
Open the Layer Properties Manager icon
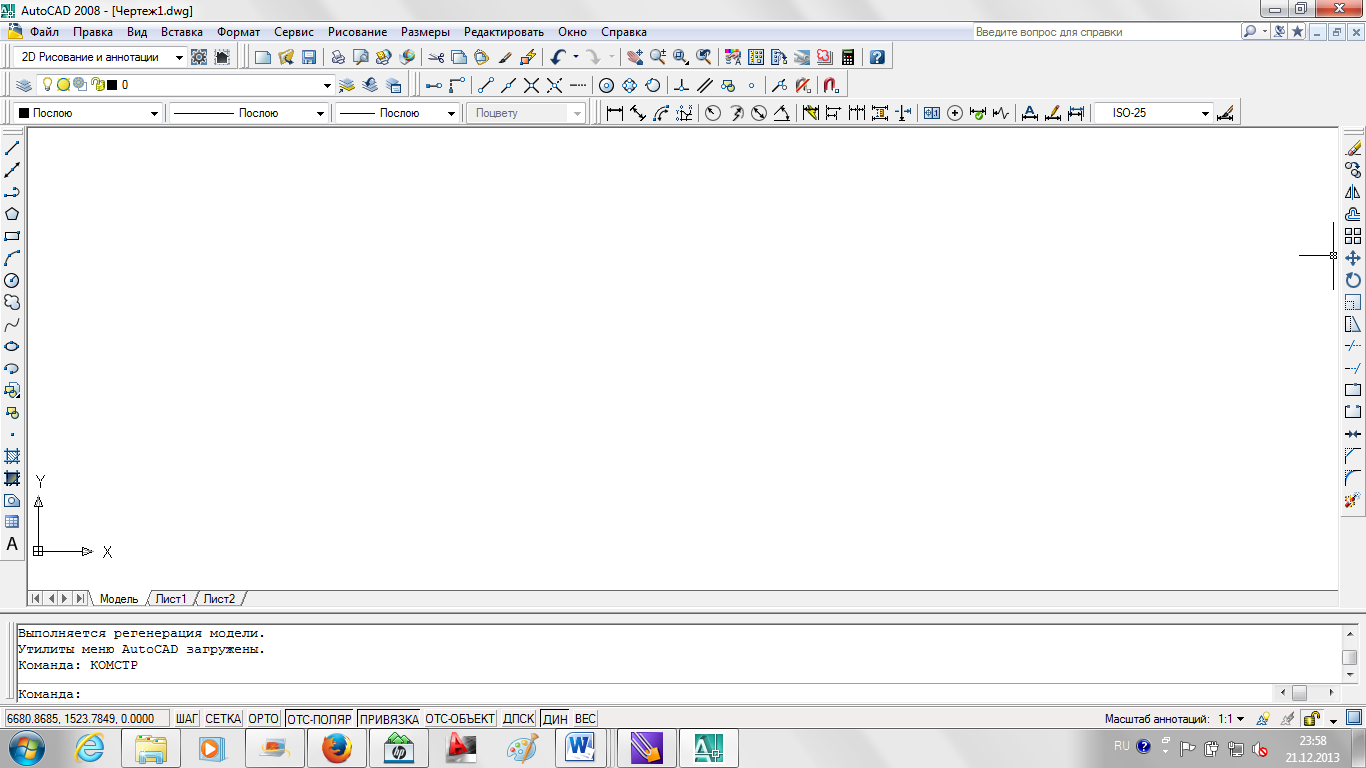pos(23,85)
